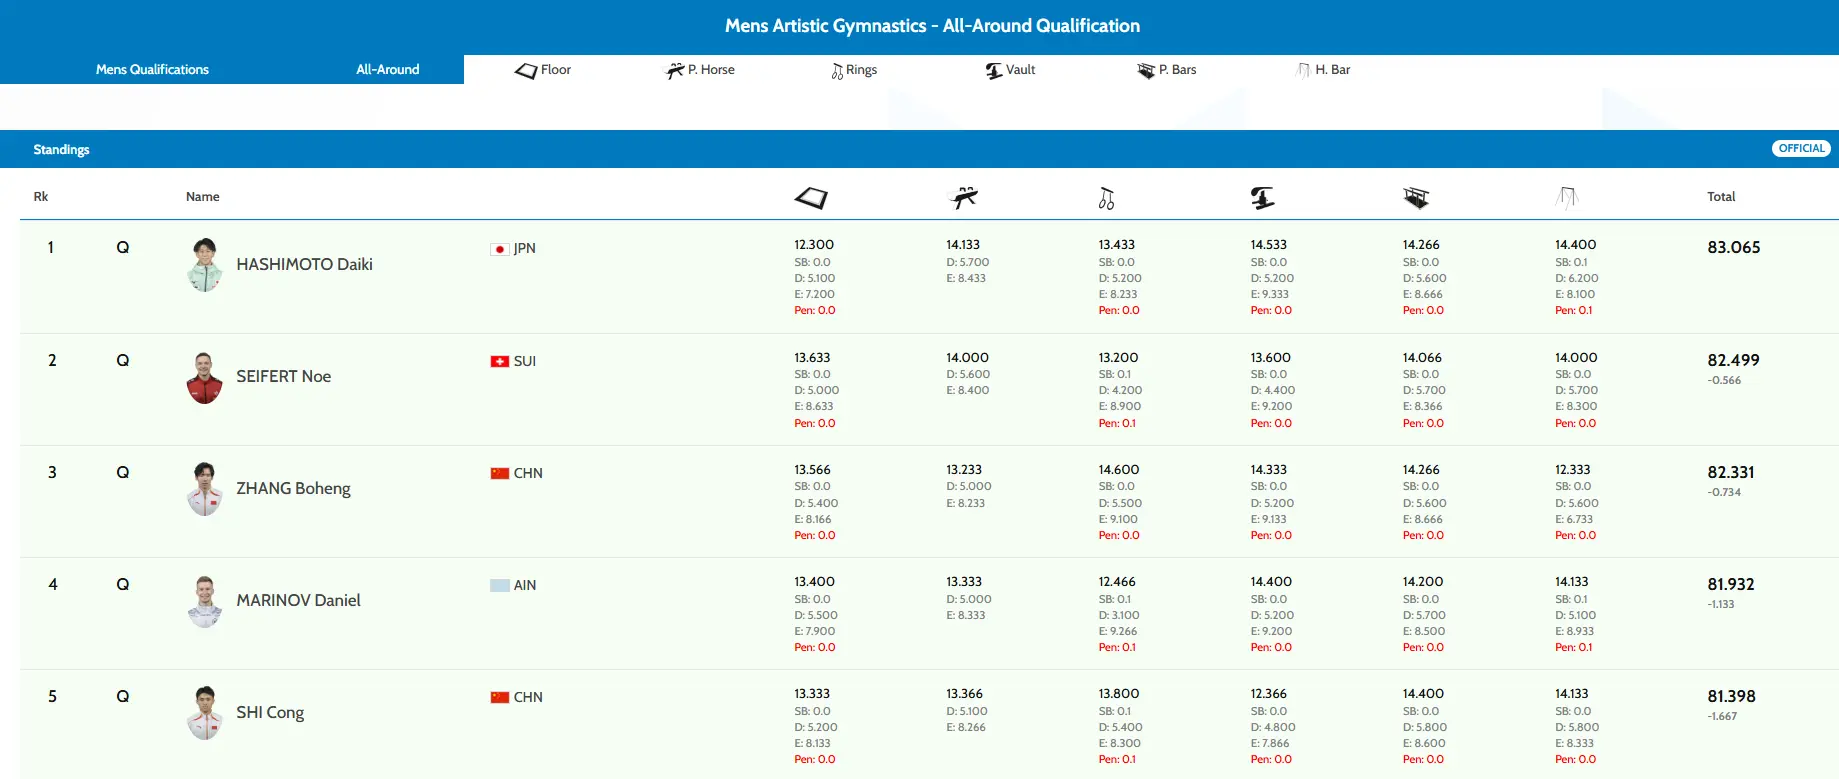Open the P. Bars tab
The height and width of the screenshot is (779, 1839).
[1167, 70]
